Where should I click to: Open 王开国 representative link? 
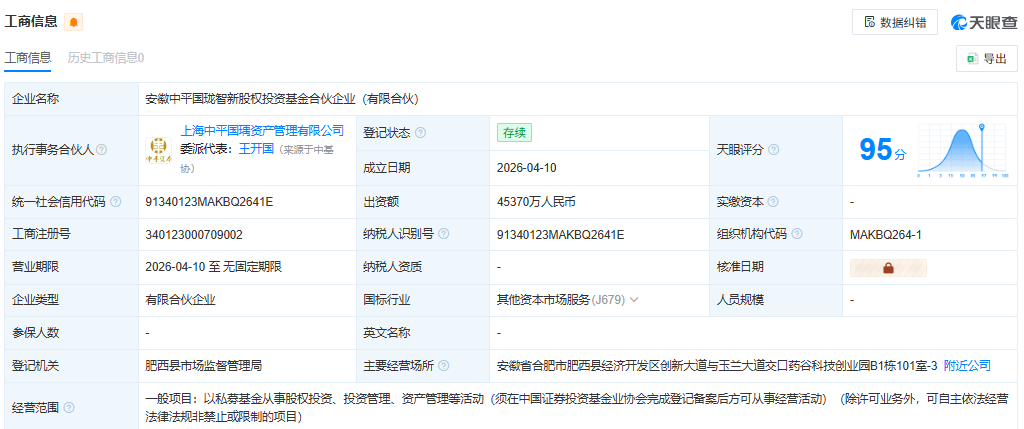pos(254,150)
